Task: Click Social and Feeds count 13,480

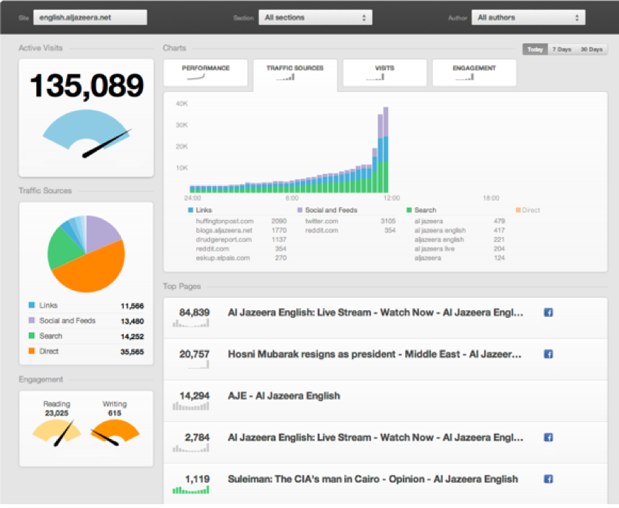Action: tap(132, 321)
